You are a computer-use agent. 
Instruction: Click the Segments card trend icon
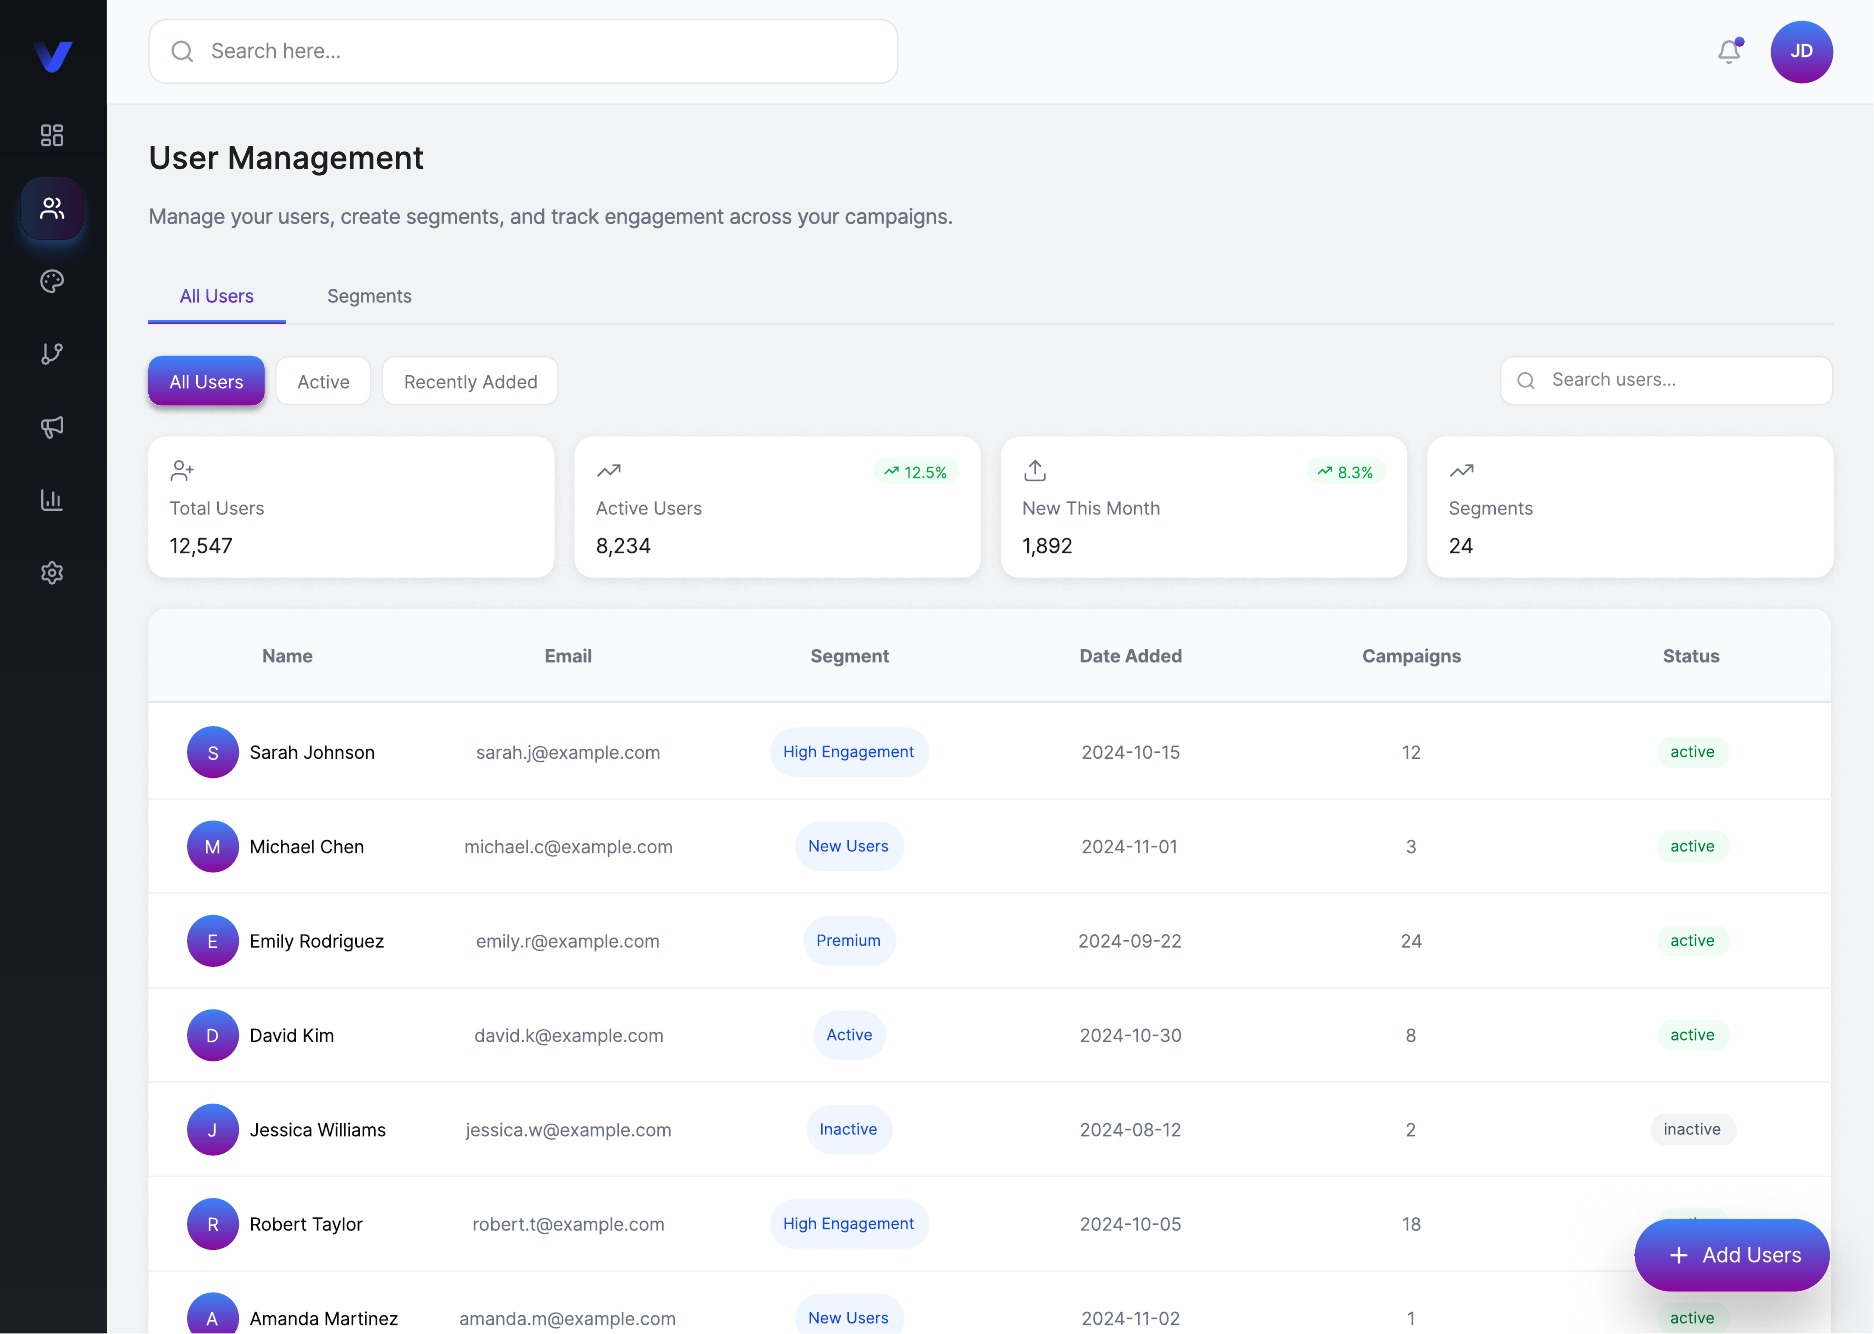1461,470
